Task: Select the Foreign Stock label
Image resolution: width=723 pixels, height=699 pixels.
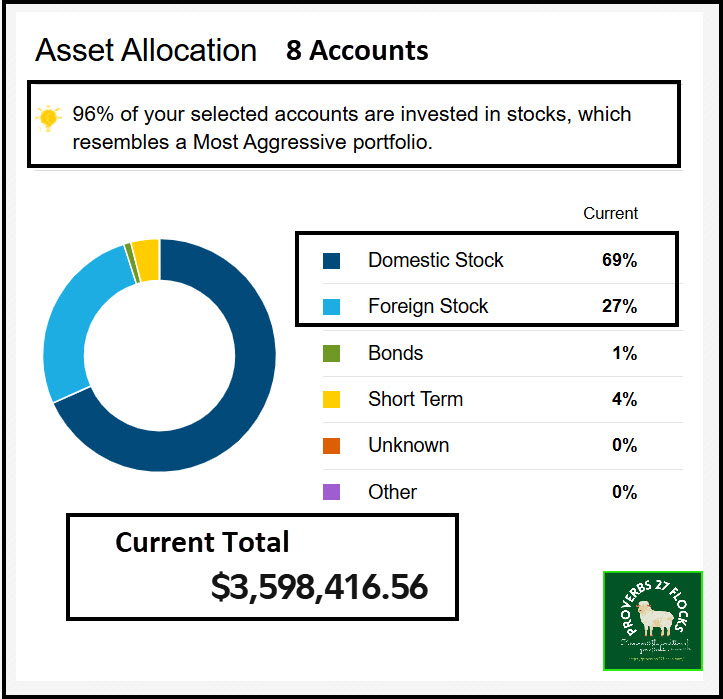Action: click(428, 306)
